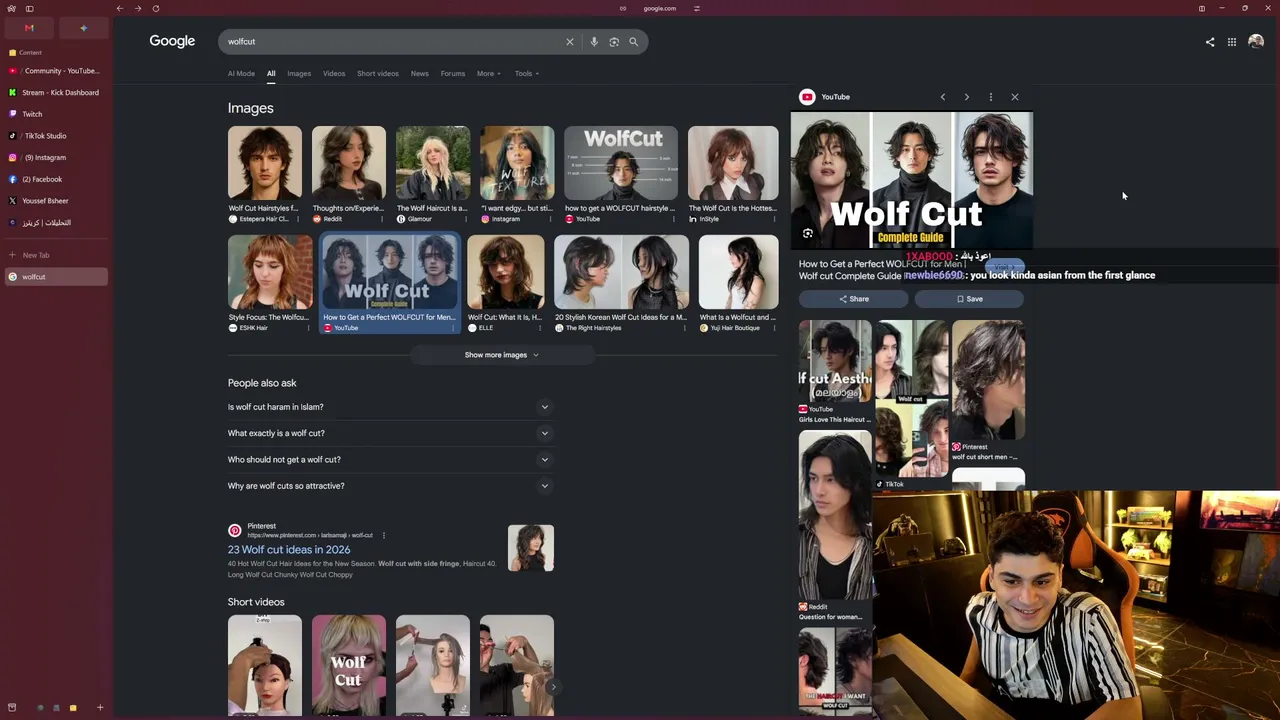Open the Pinterest result thumbnail image
Image resolution: width=1280 pixels, height=720 pixels.
tap(531, 549)
